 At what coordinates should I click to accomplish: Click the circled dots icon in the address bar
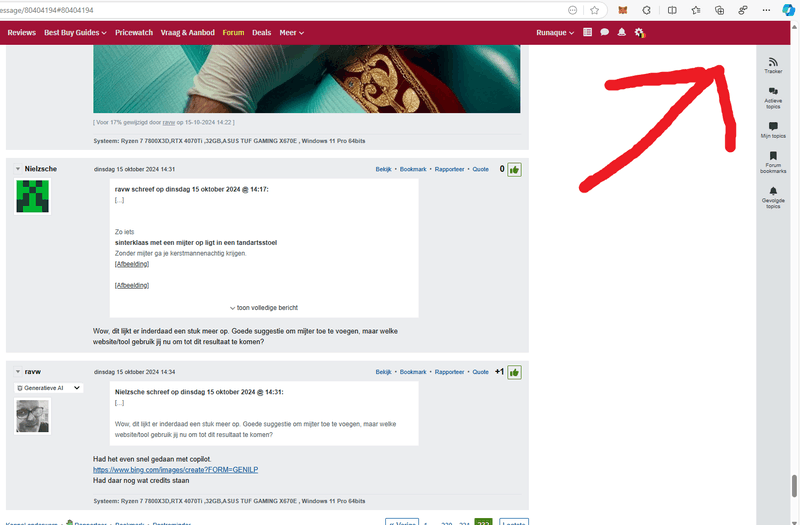pyautogui.click(x=572, y=10)
